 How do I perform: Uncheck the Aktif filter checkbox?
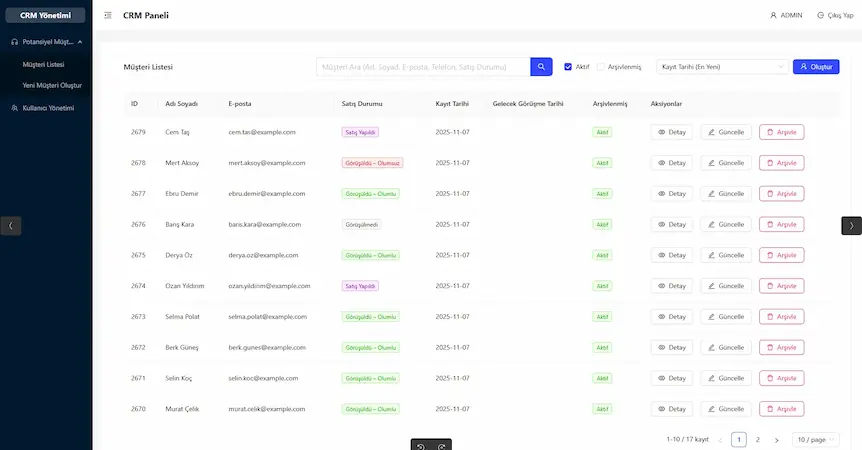tap(568, 67)
